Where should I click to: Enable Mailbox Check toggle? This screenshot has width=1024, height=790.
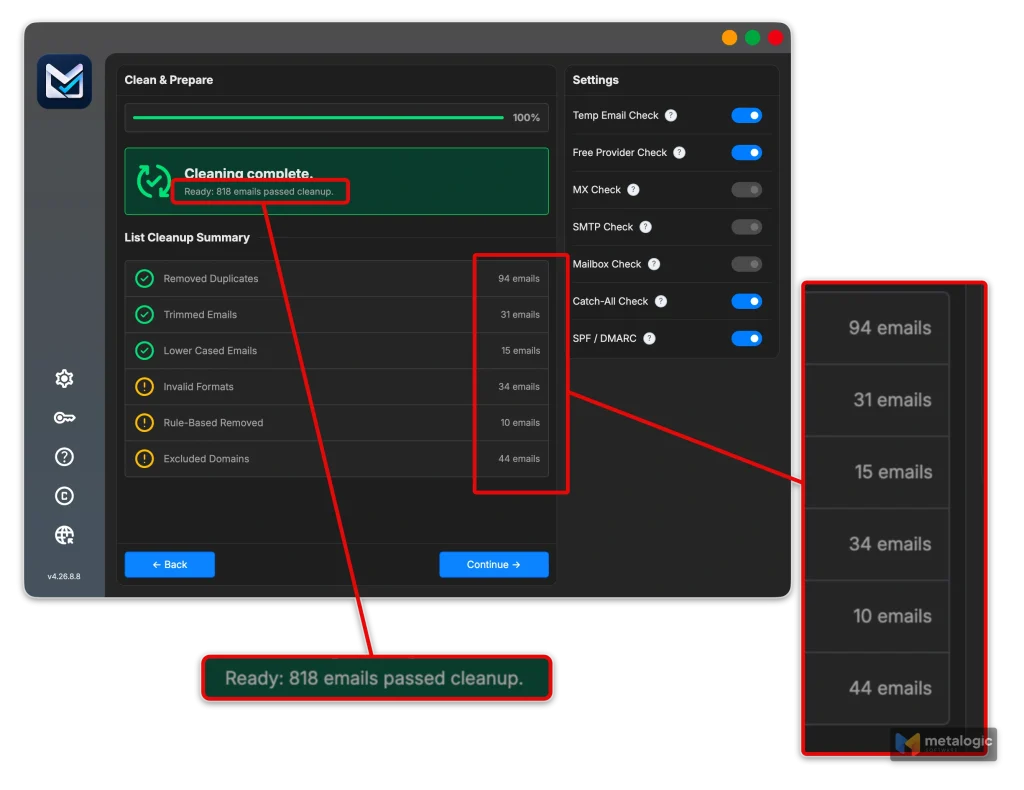[x=746, y=264]
